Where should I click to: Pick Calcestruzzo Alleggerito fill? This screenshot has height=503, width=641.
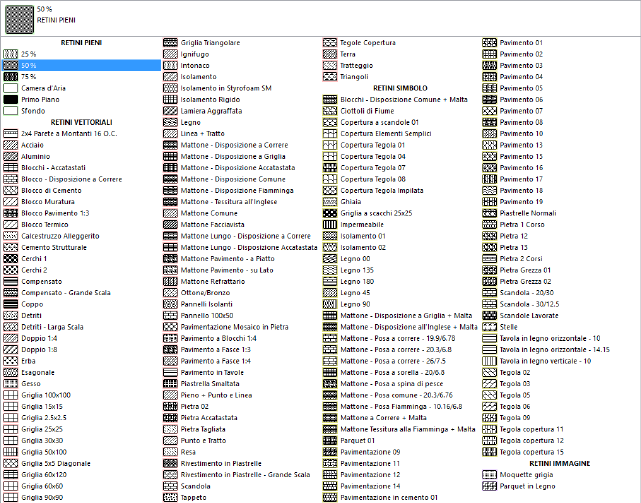[60, 236]
